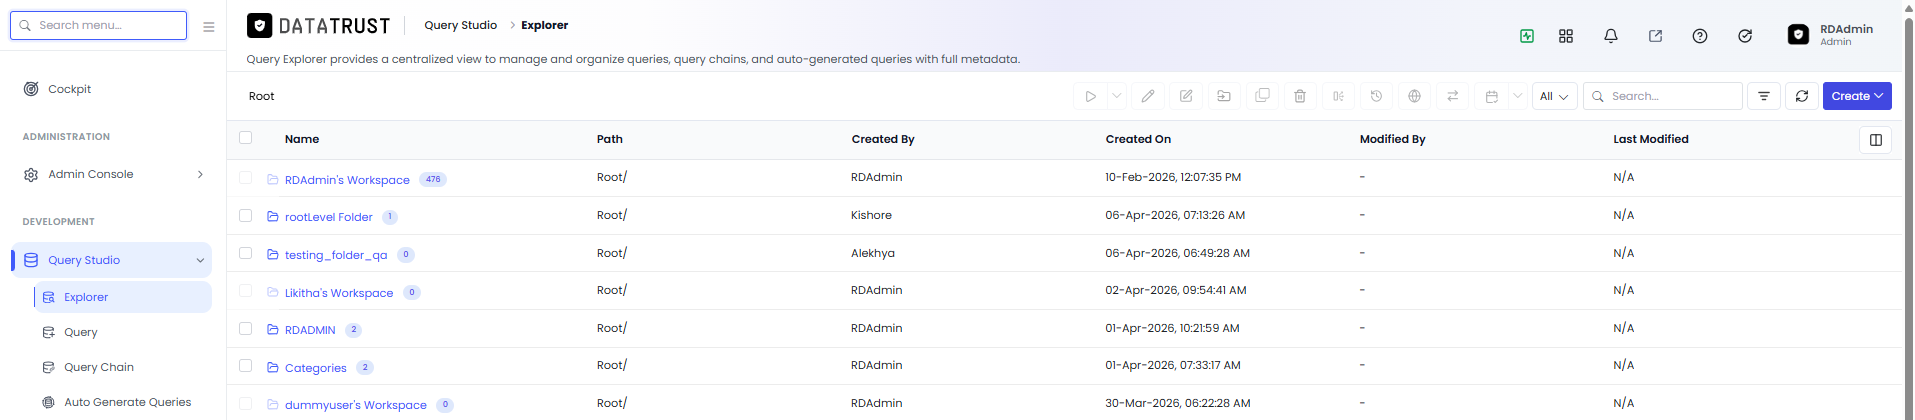
Task: Open Cockpit in the sidebar
Action: 69,89
